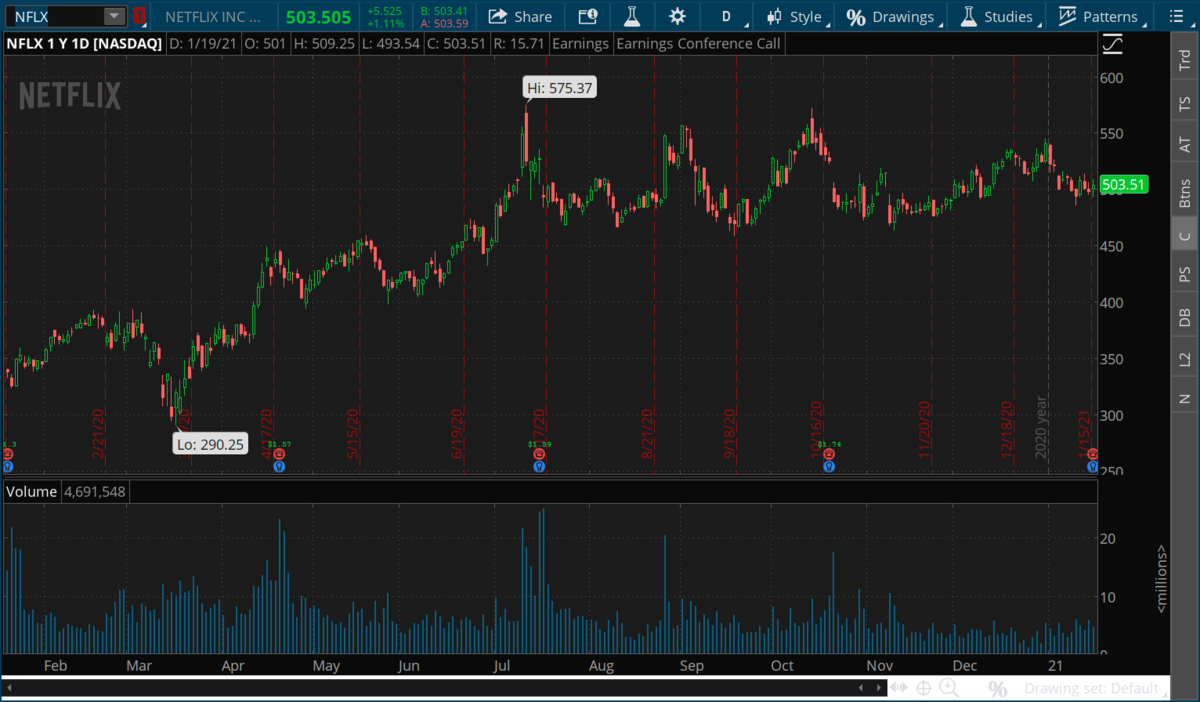Open the hamburger menu at toolbar end
The height and width of the screenshot is (702, 1200).
(1174, 16)
